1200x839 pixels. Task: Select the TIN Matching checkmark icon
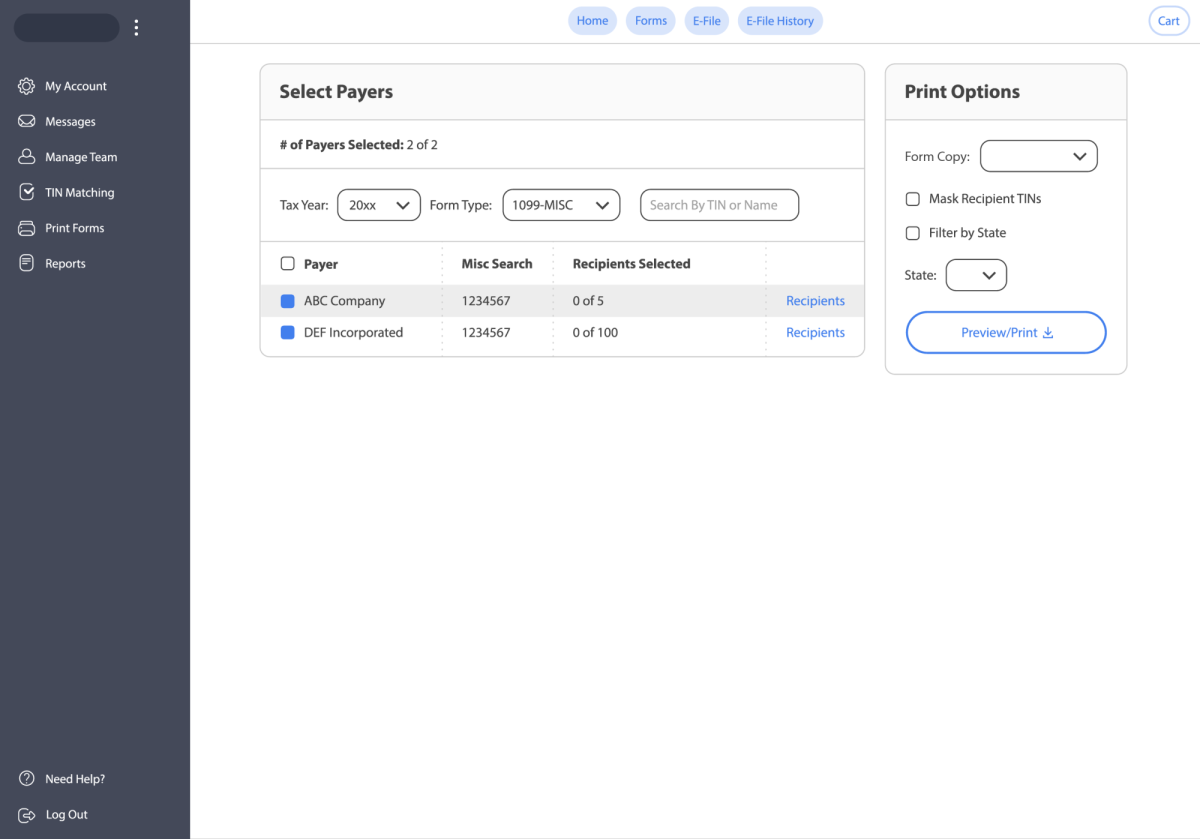pyautogui.click(x=27, y=193)
